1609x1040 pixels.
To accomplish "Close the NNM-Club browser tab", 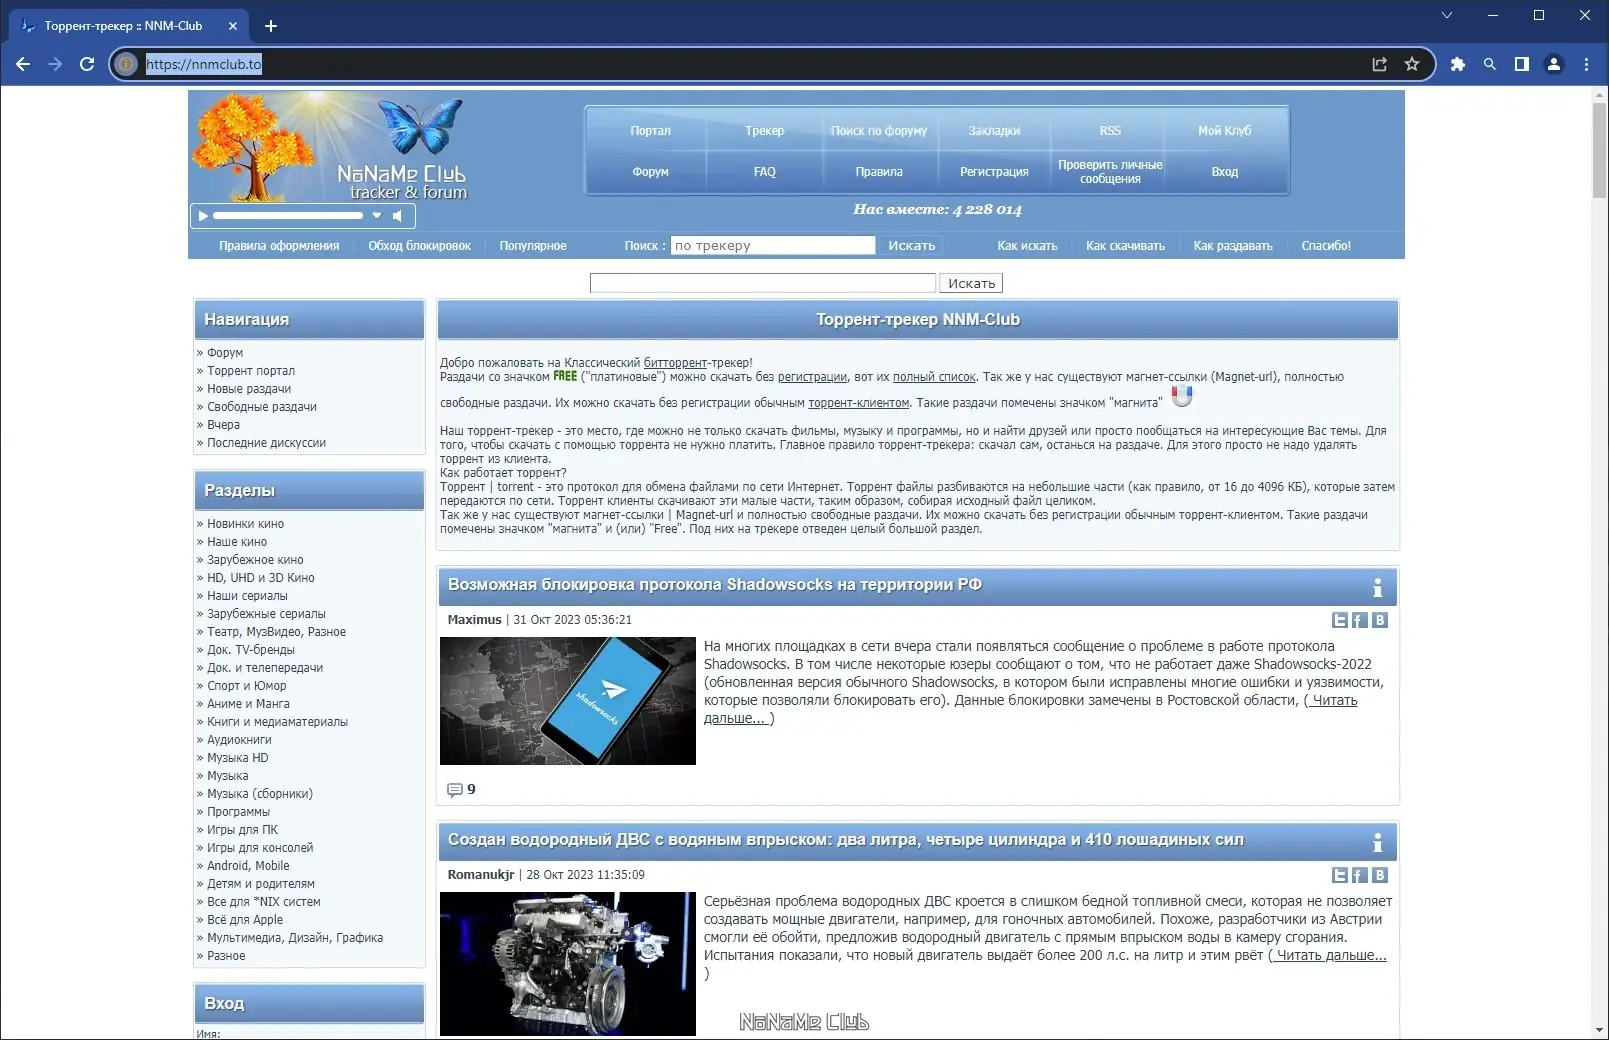I will tap(233, 26).
